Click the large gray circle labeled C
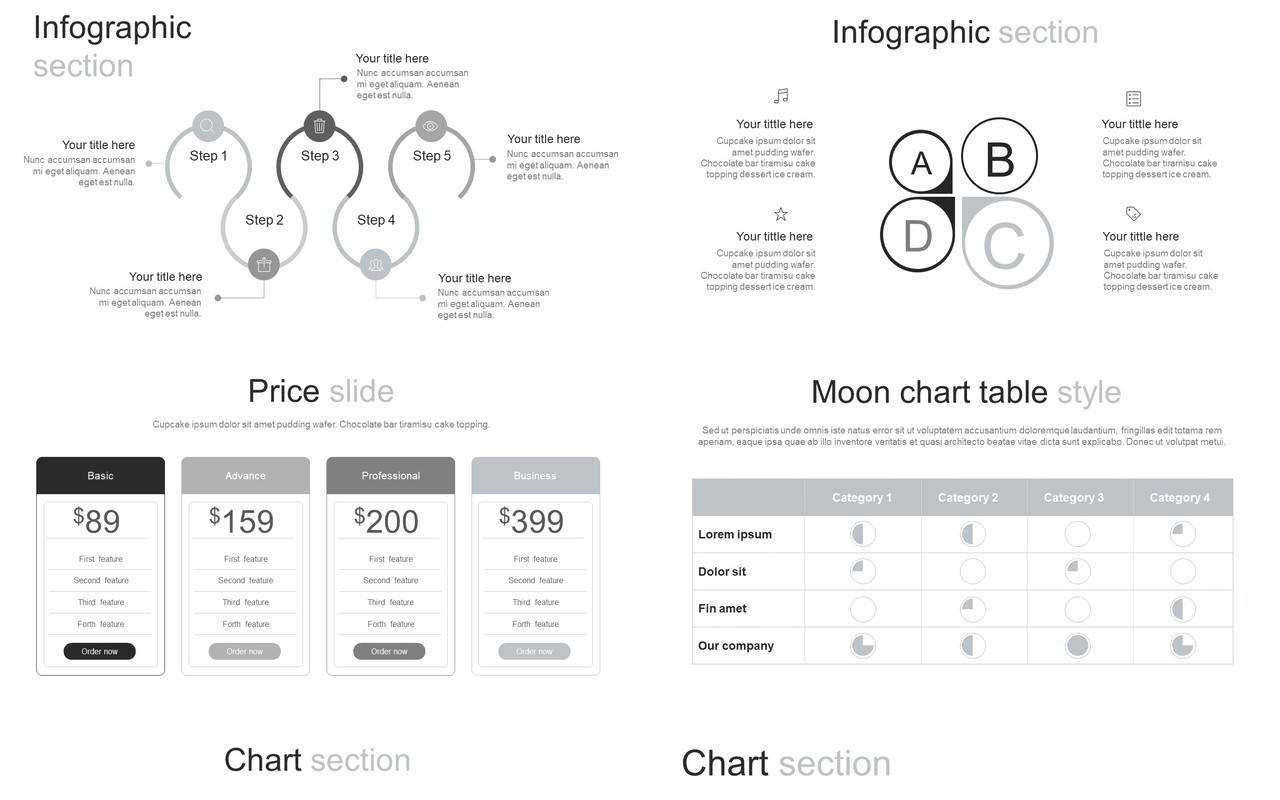This screenshot has width=1280, height=800. click(x=1008, y=244)
